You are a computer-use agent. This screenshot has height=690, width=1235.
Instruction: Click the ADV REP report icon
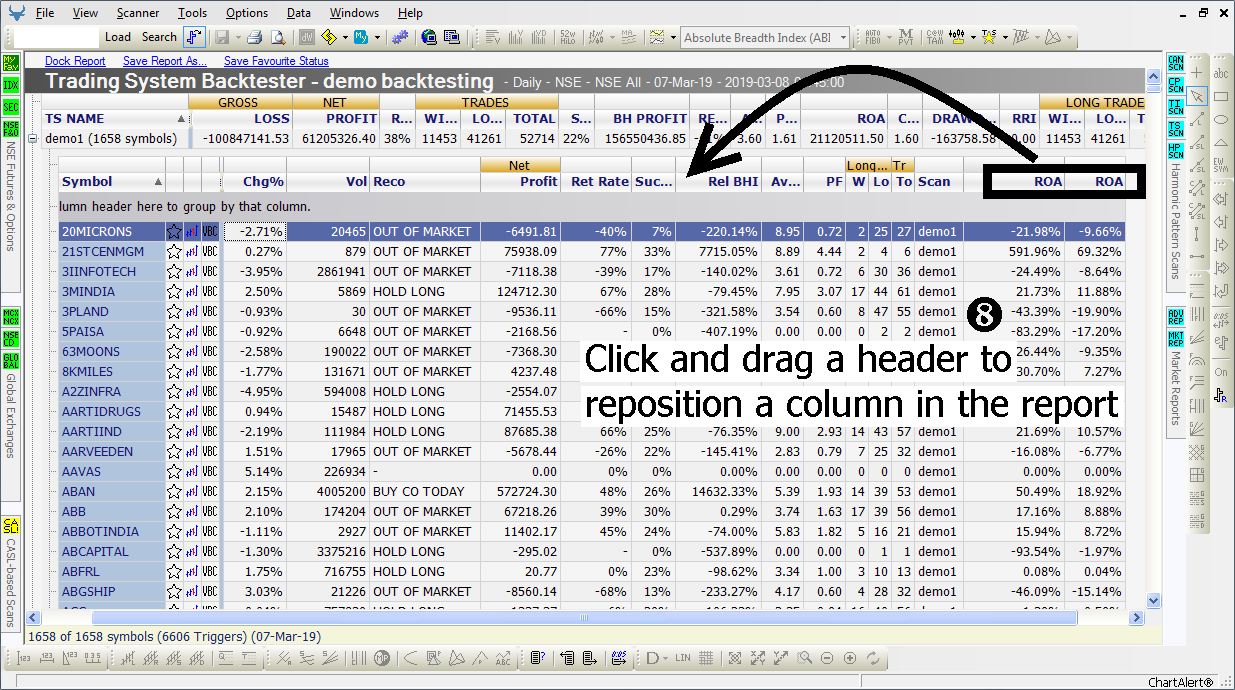[x=1175, y=316]
